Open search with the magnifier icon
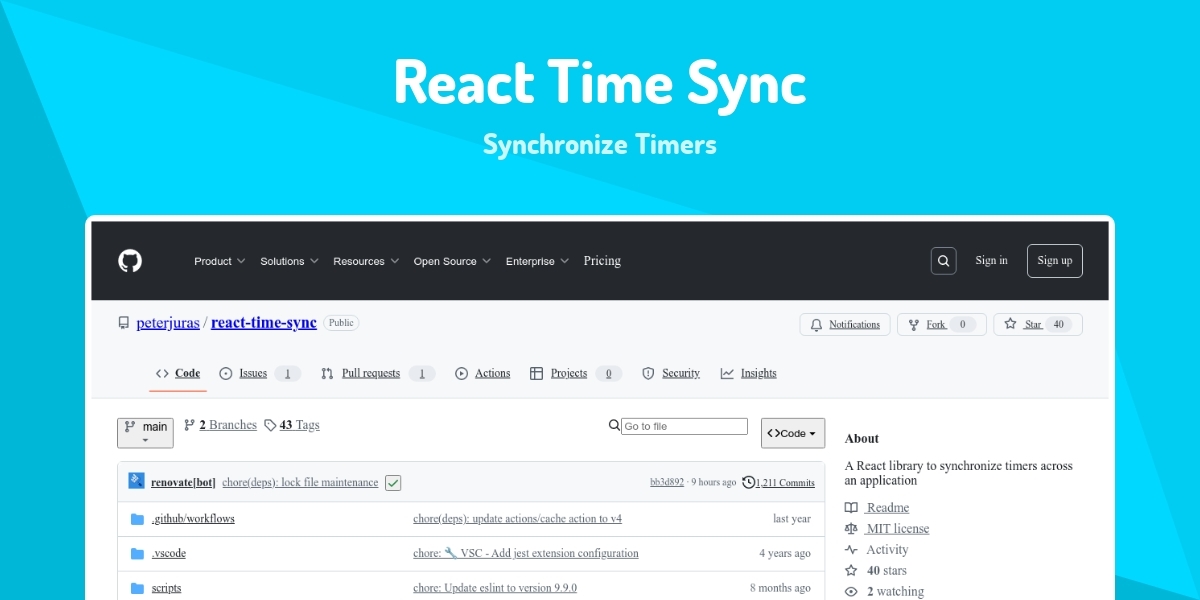The image size is (1200, 600). click(x=943, y=261)
